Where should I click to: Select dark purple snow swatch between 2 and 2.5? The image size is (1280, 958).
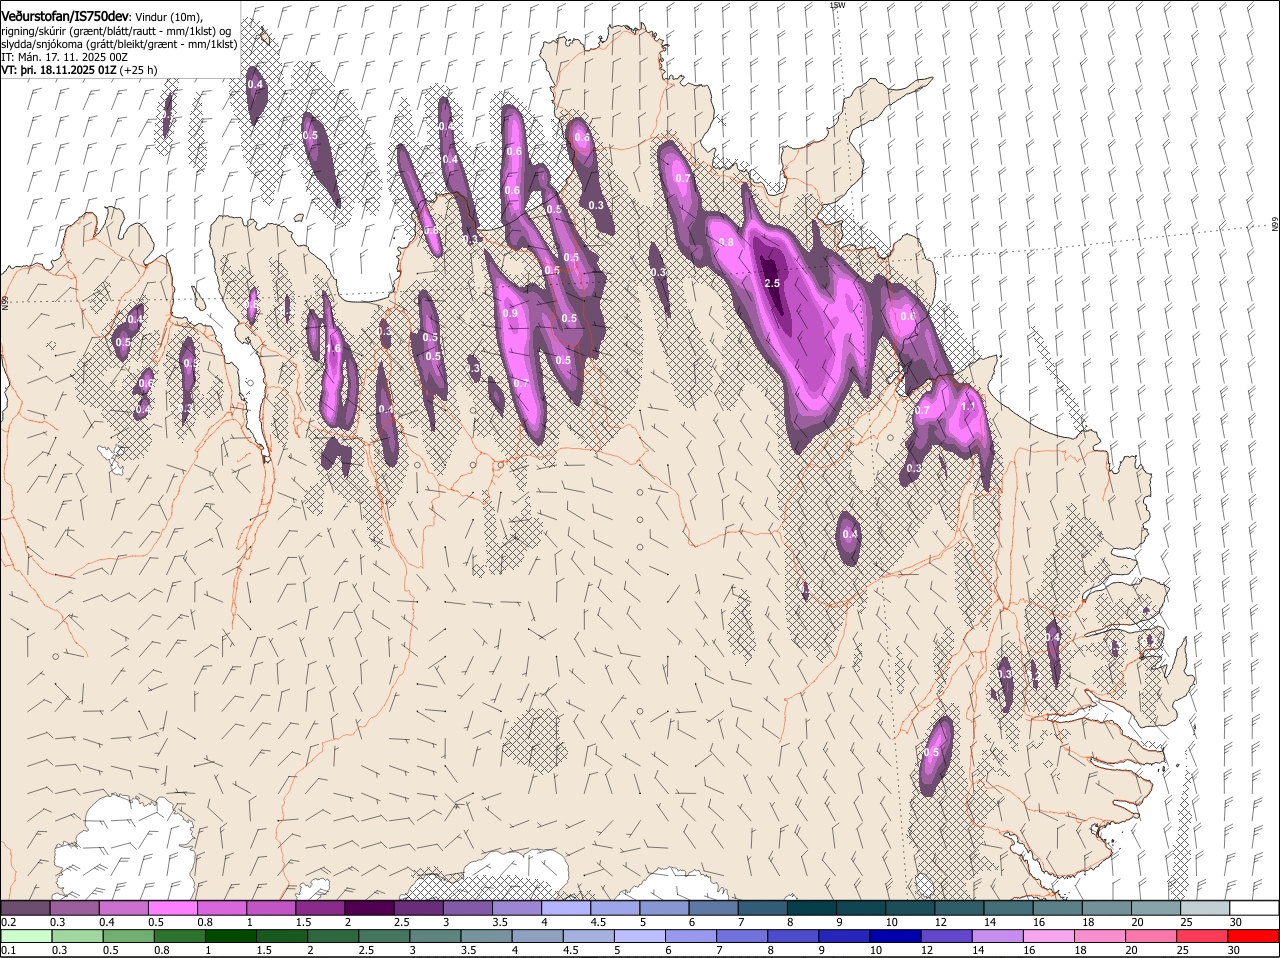click(368, 908)
